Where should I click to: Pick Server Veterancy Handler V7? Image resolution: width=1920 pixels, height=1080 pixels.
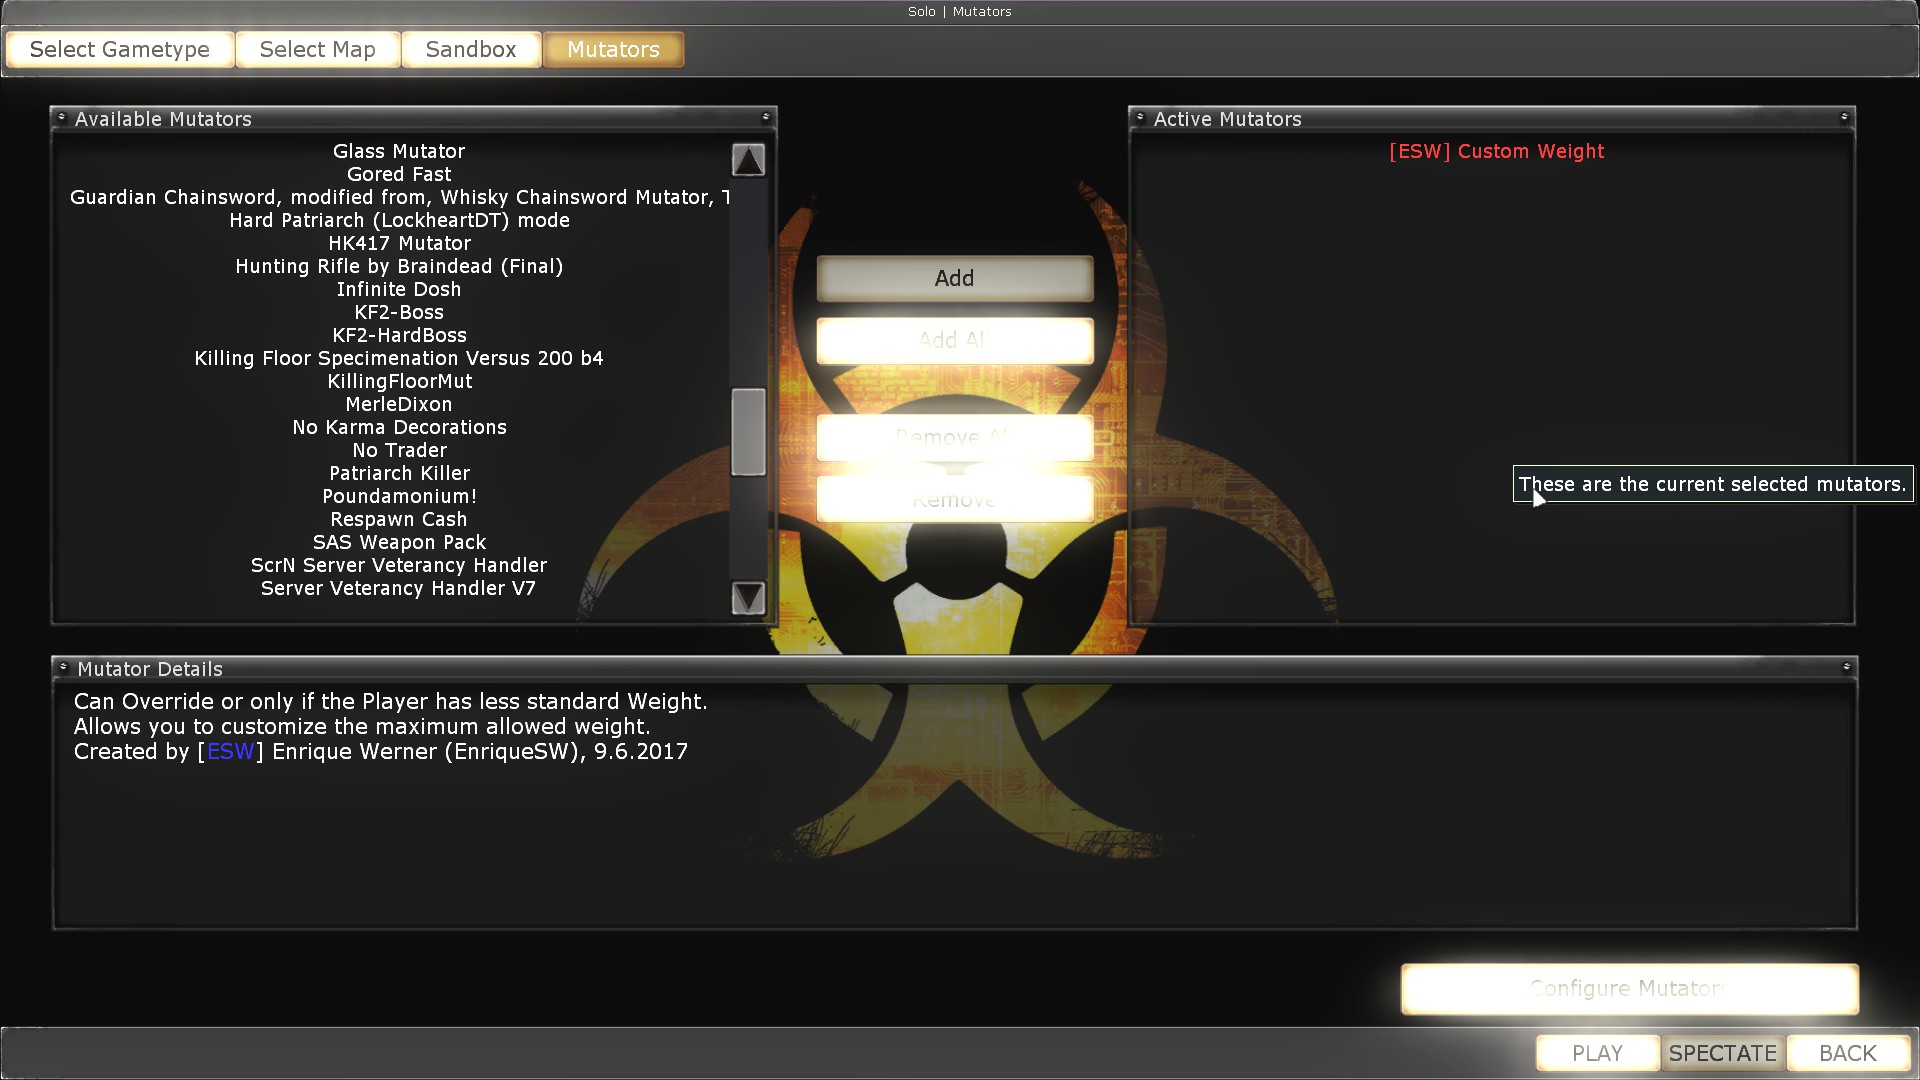pyautogui.click(x=399, y=588)
